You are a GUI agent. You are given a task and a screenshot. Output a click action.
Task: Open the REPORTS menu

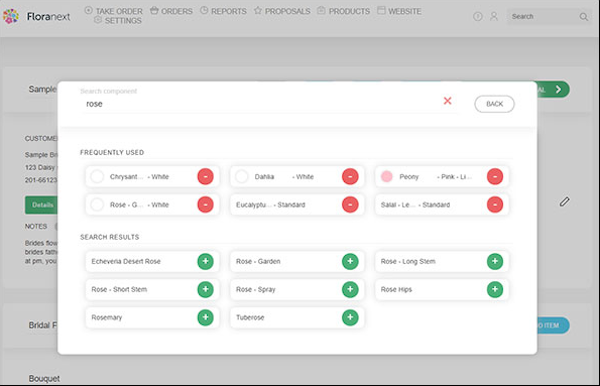(x=223, y=11)
